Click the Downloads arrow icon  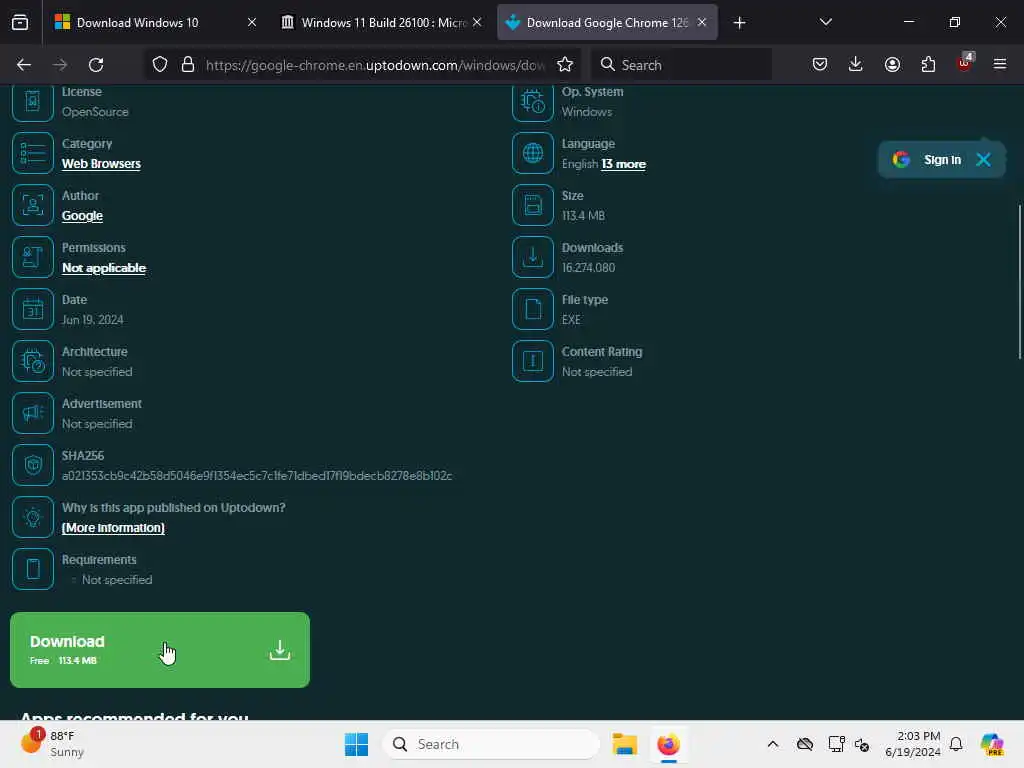tap(533, 257)
